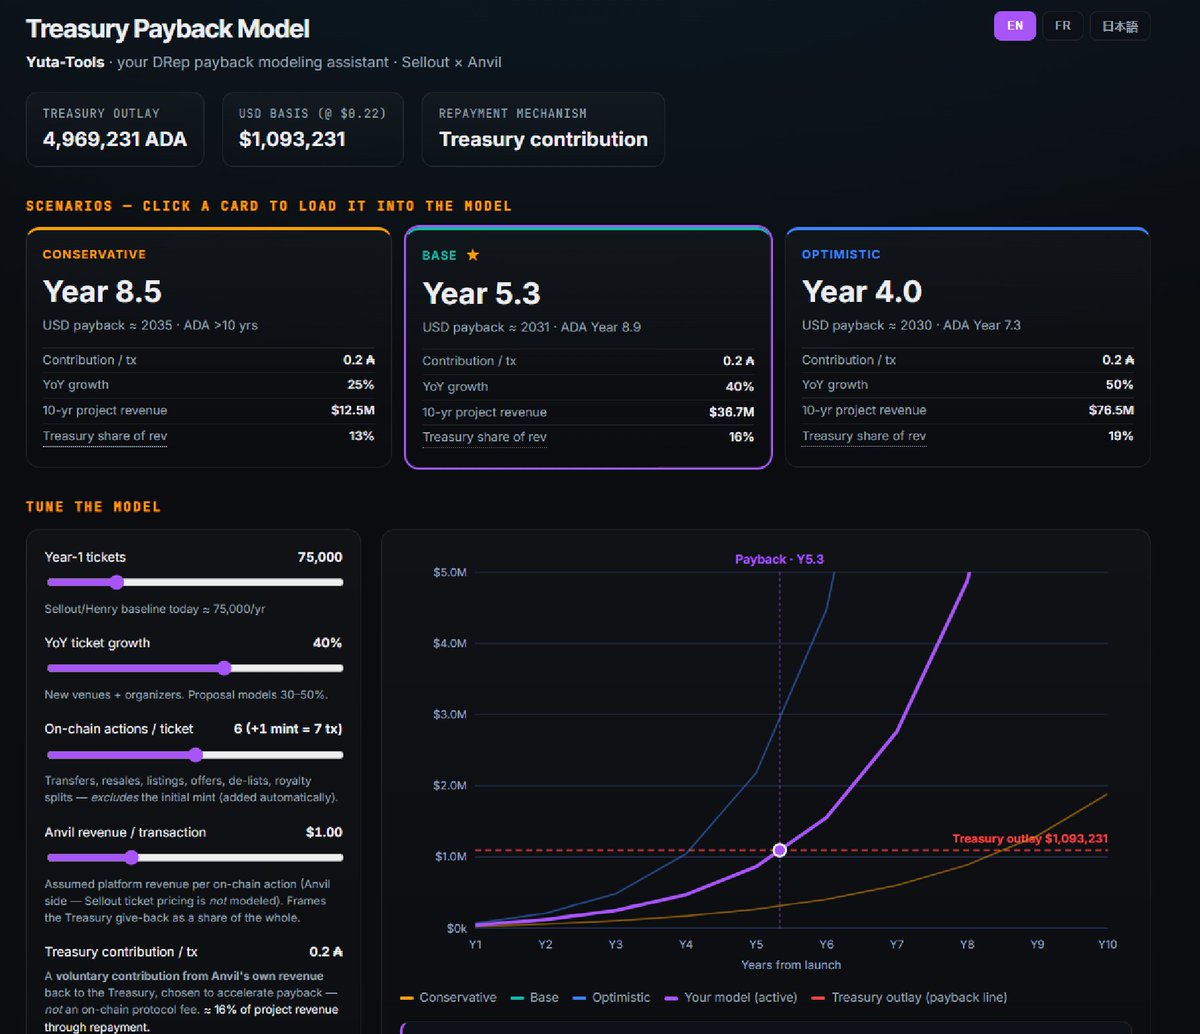Load the Conservative scenario card
This screenshot has width=1200, height=1034.
tap(208, 347)
